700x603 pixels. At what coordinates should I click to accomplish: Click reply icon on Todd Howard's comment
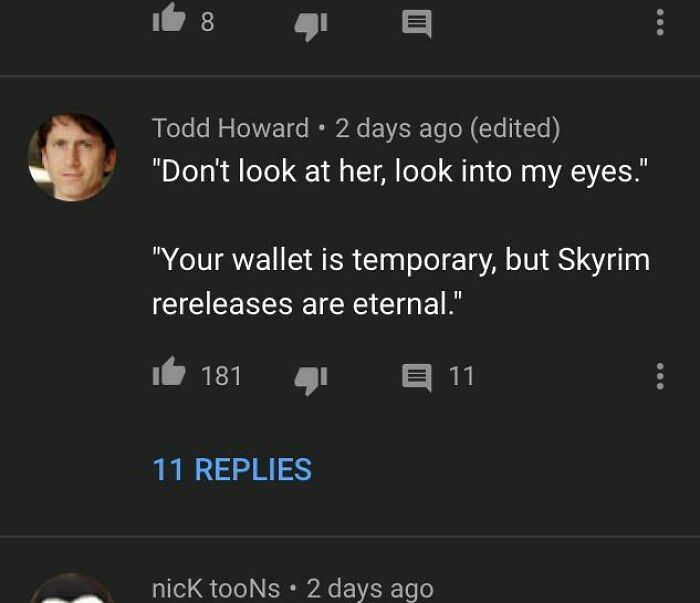416,377
